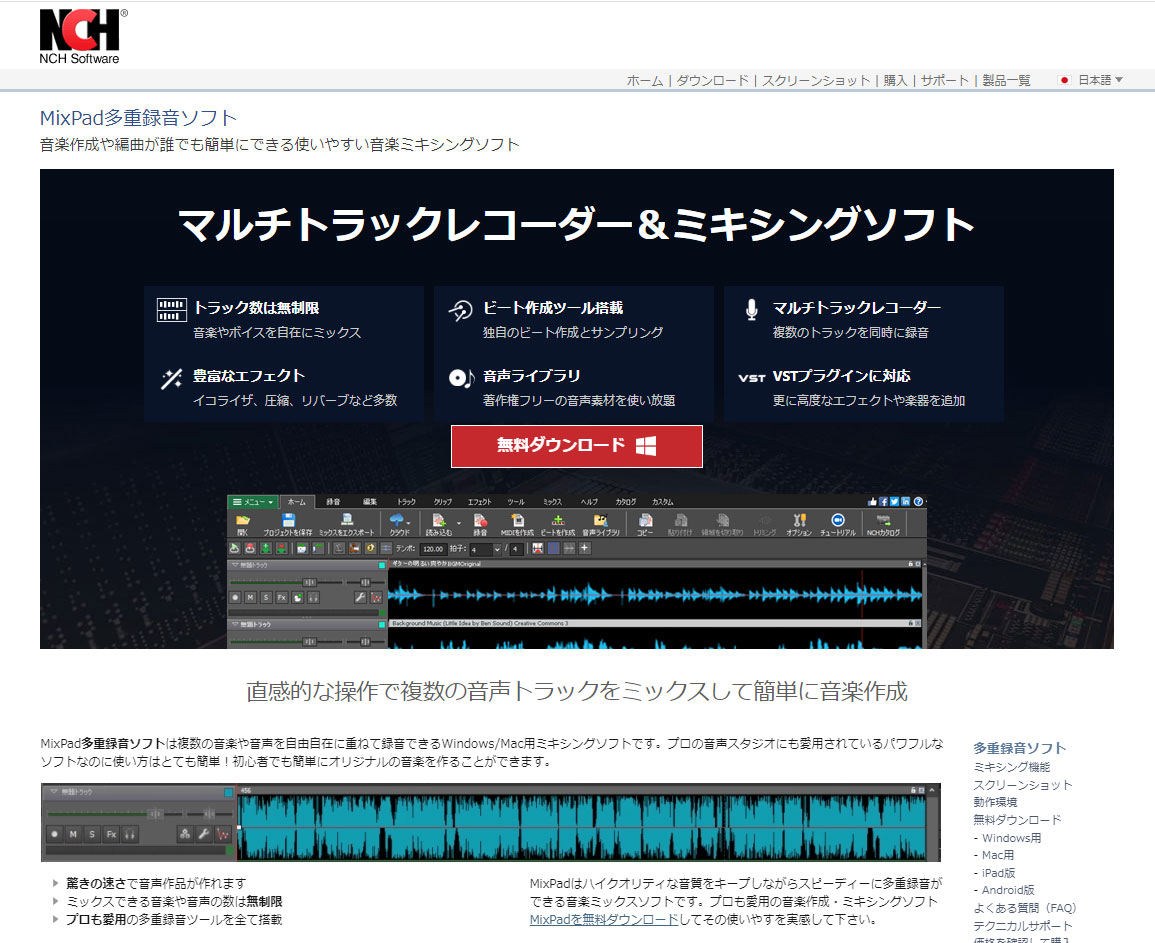
Task: Toggle record arm in lower track strip image
Action: point(54,834)
